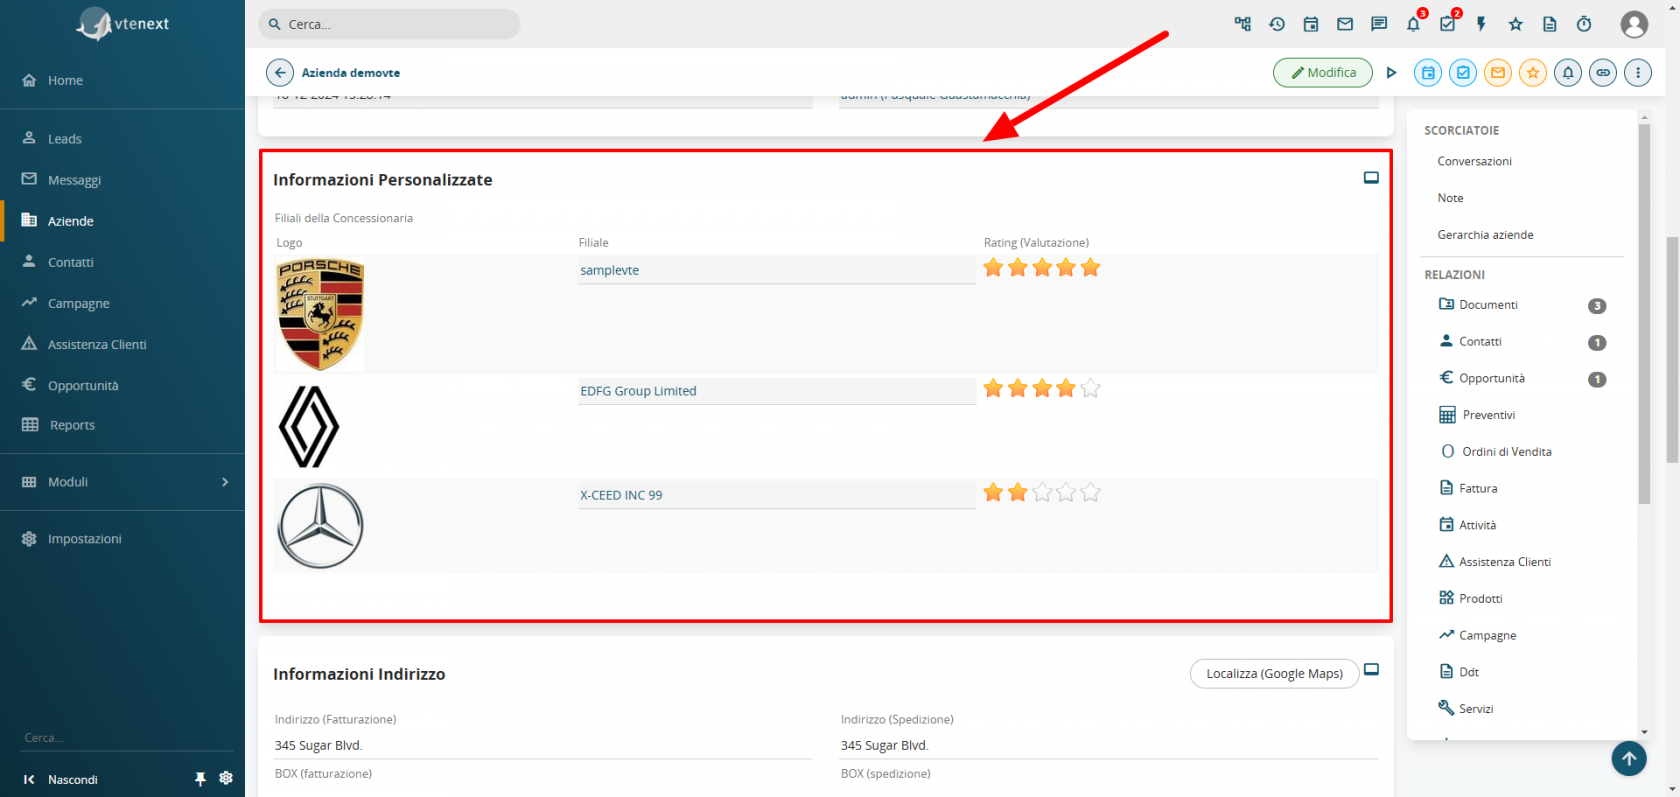The image size is (1680, 797).
Task: Click the Modifica edit button
Action: [1323, 73]
